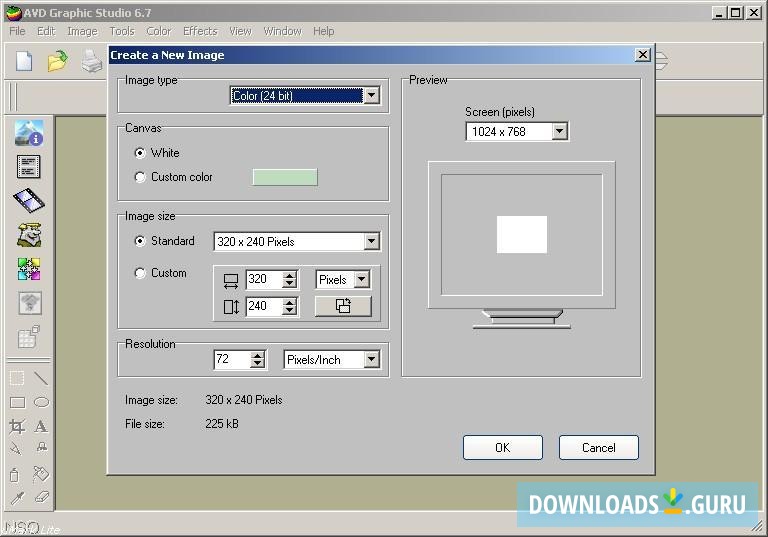Click the "225 kB" file size value
This screenshot has width=768, height=537.
pos(222,424)
